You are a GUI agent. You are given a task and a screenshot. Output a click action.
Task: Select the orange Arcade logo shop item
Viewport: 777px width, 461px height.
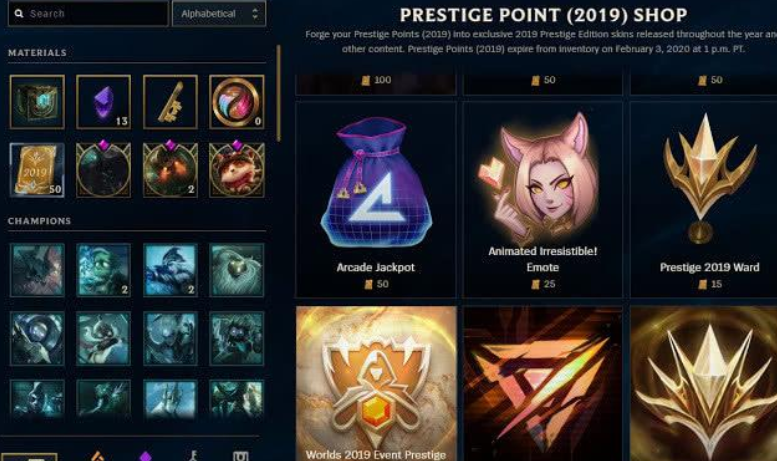543,384
